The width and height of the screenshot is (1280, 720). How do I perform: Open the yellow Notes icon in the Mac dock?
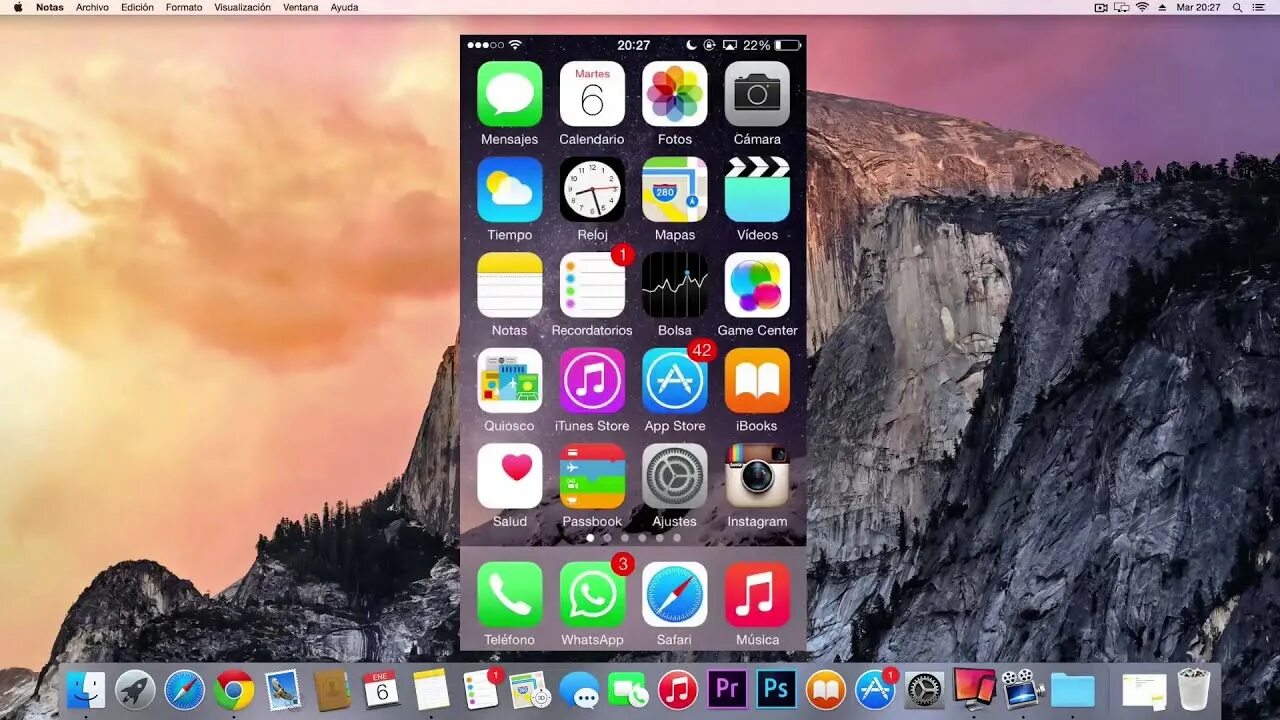click(431, 690)
